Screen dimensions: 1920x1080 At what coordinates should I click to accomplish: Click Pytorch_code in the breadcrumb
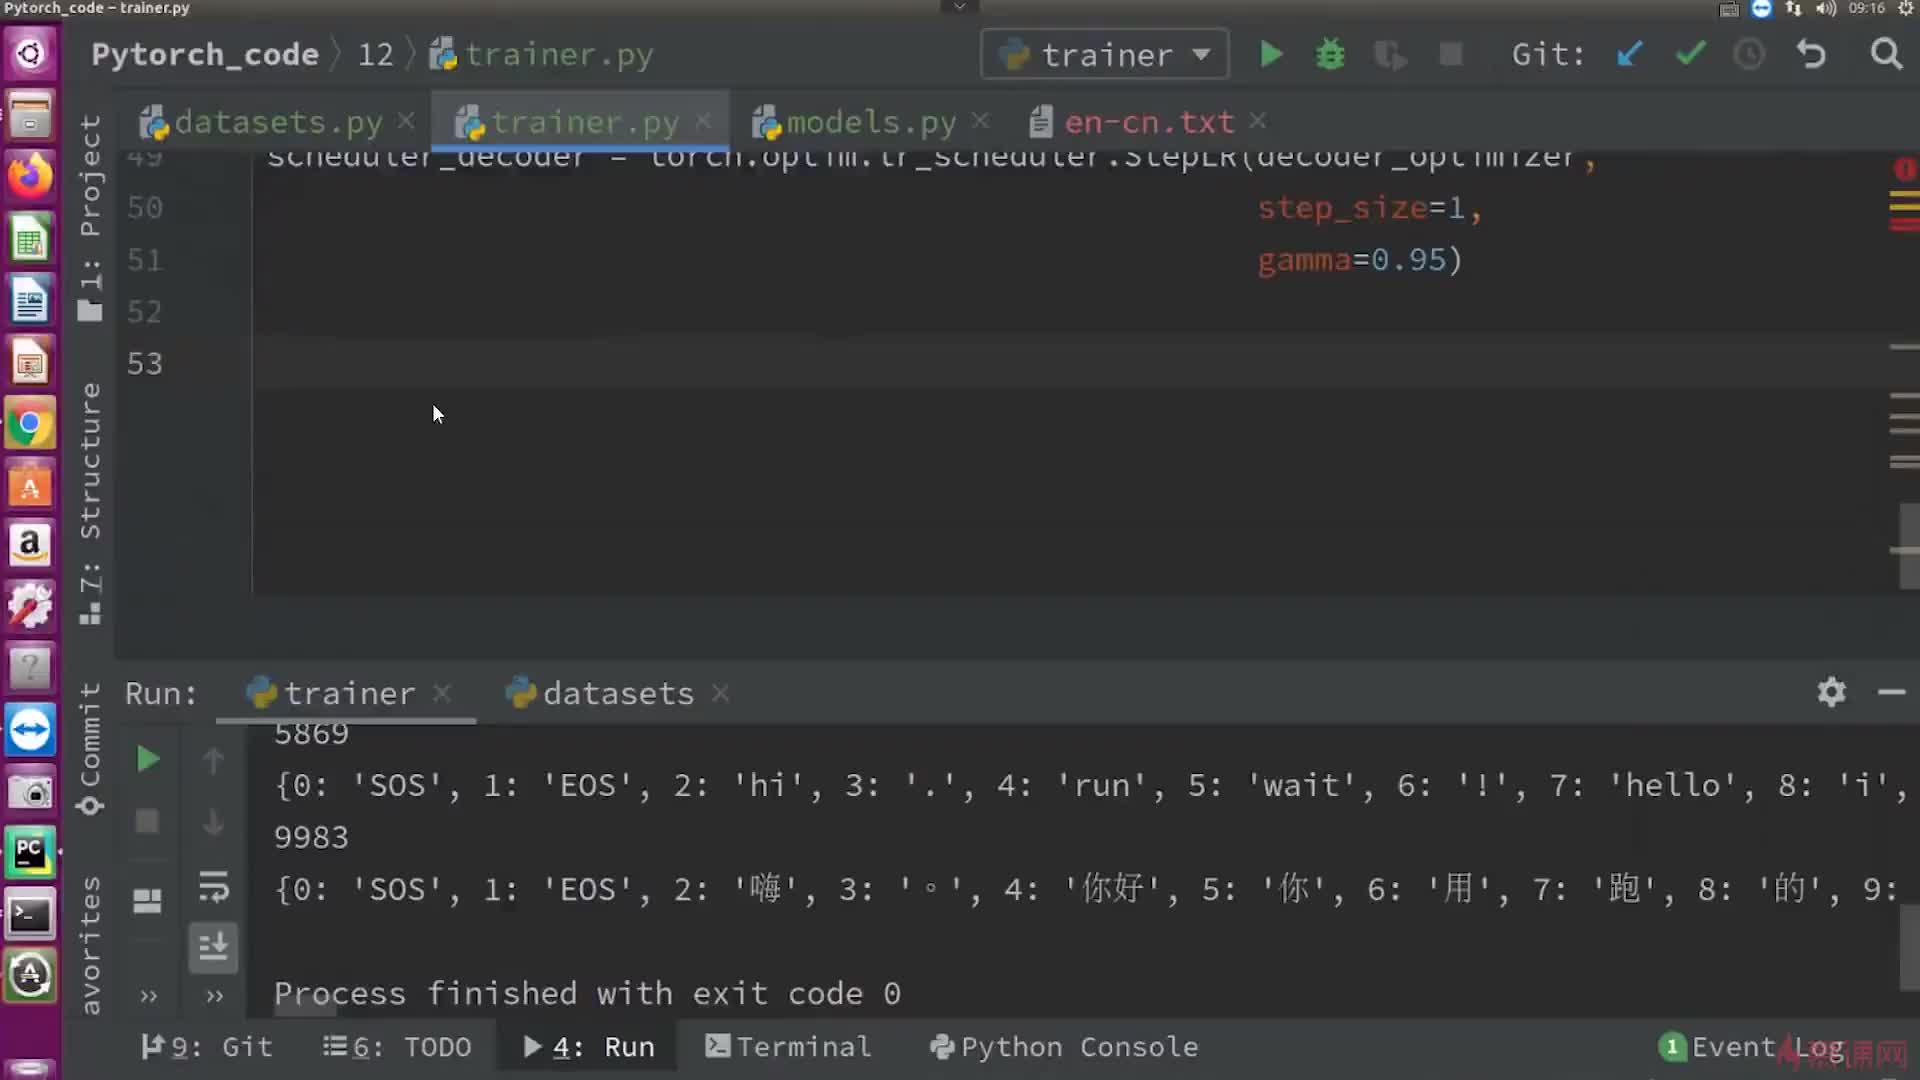pyautogui.click(x=205, y=54)
